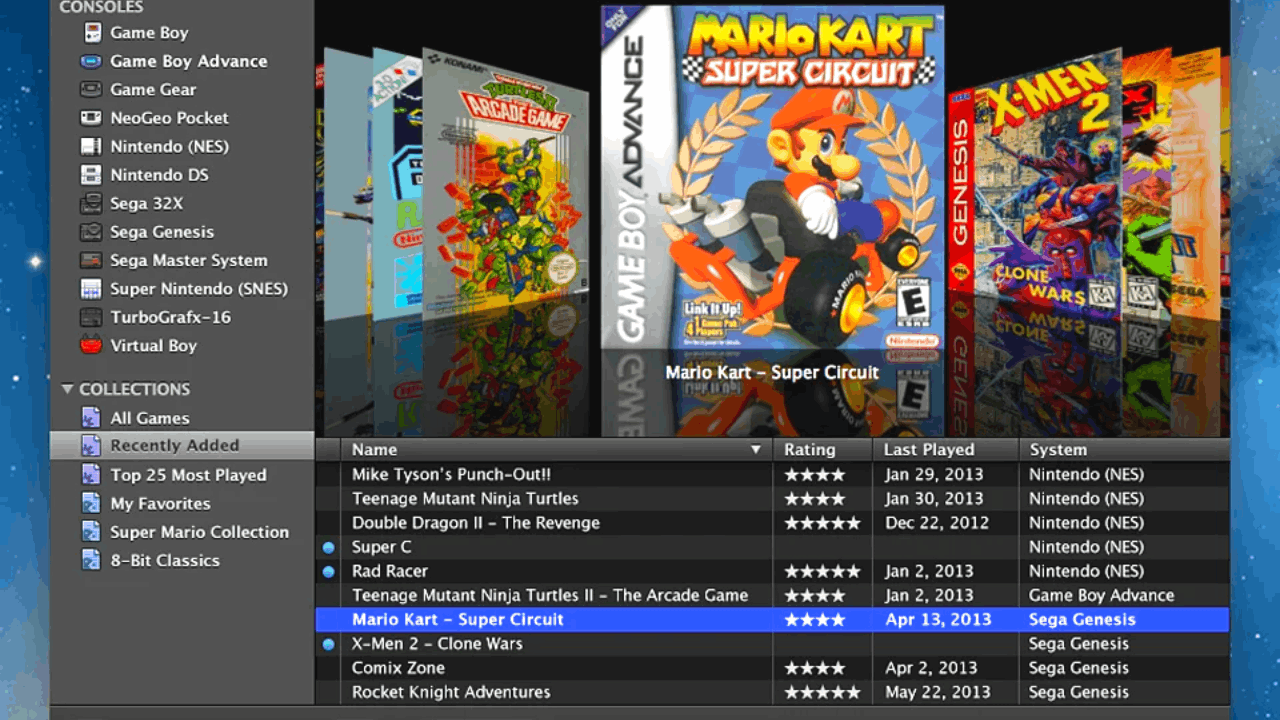Click the blue dot beside X-Men 2
Screen dimensions: 1280x720
click(328, 644)
